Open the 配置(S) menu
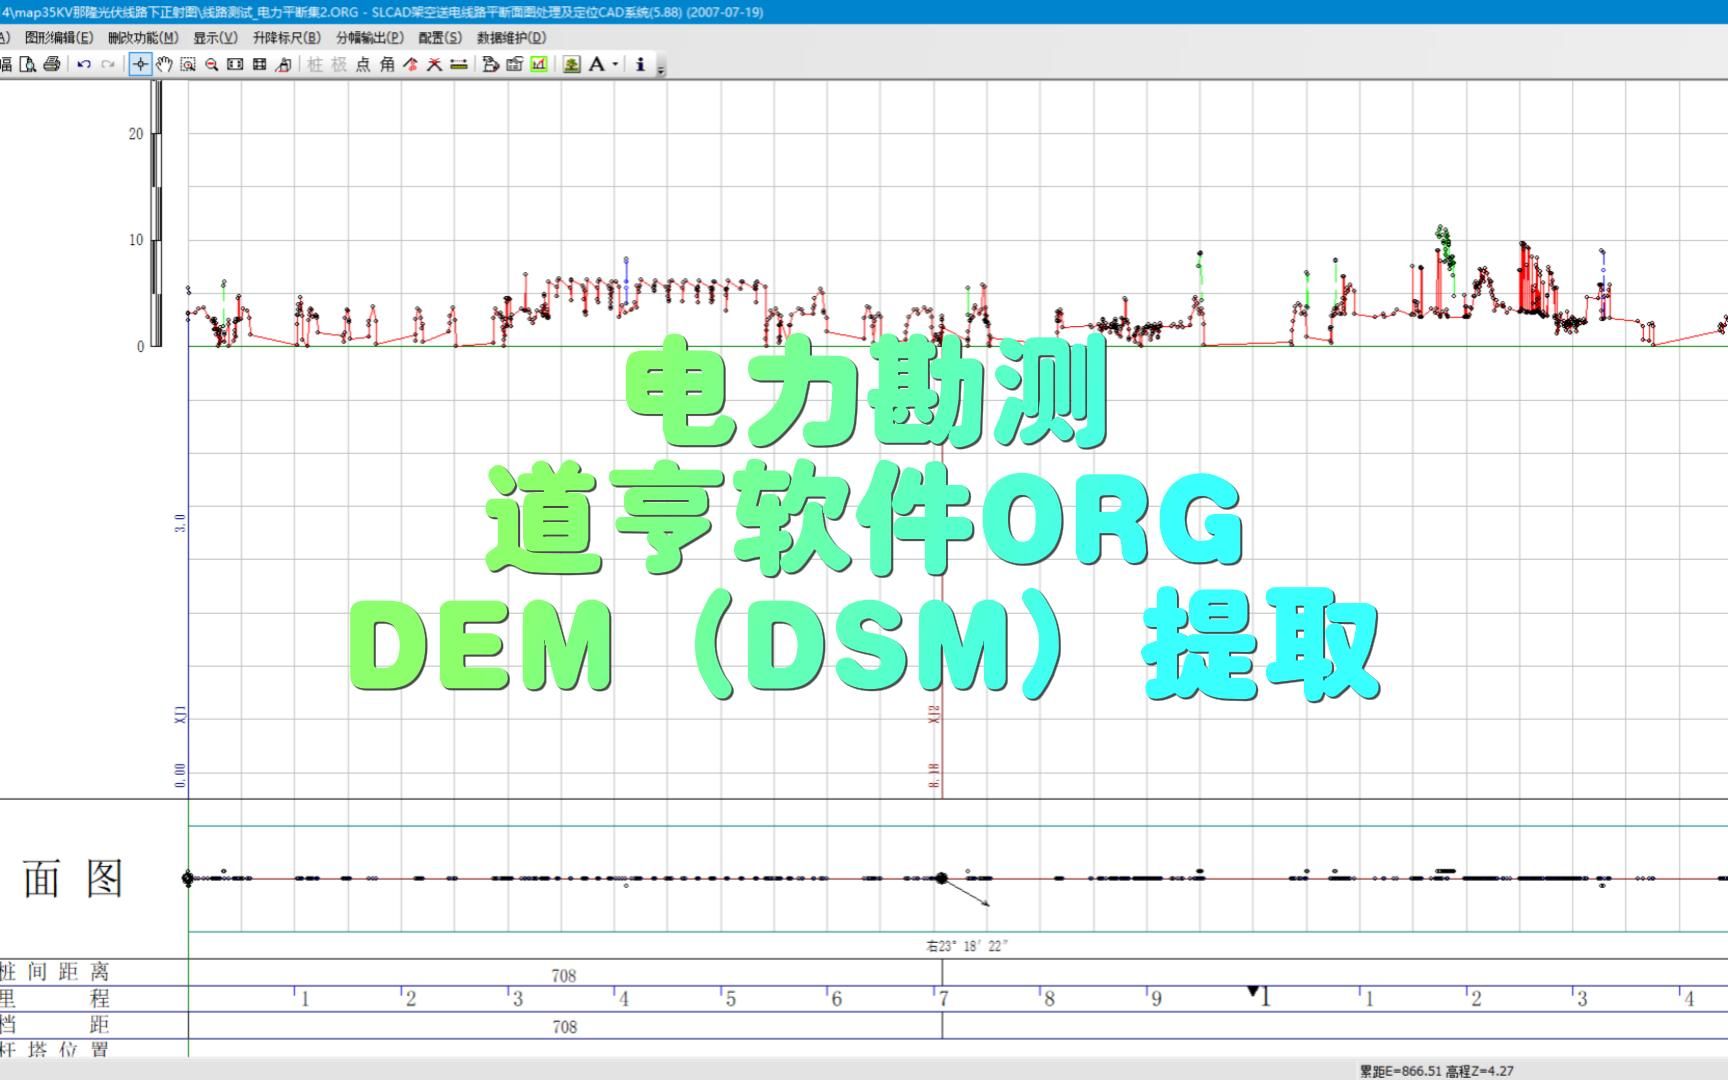Image resolution: width=1728 pixels, height=1080 pixels. pyautogui.click(x=440, y=38)
